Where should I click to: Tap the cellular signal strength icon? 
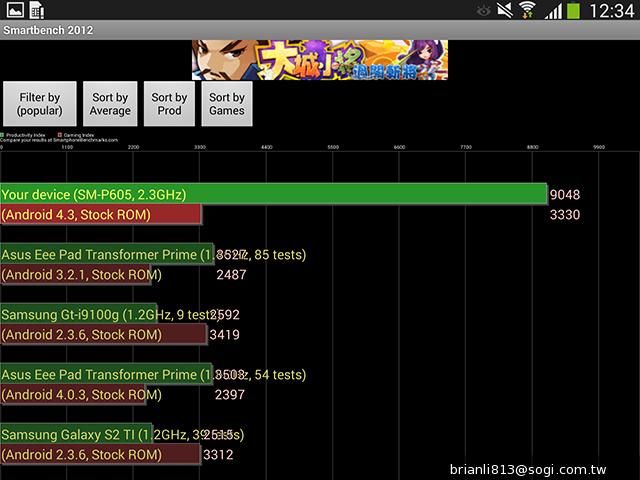[553, 11]
